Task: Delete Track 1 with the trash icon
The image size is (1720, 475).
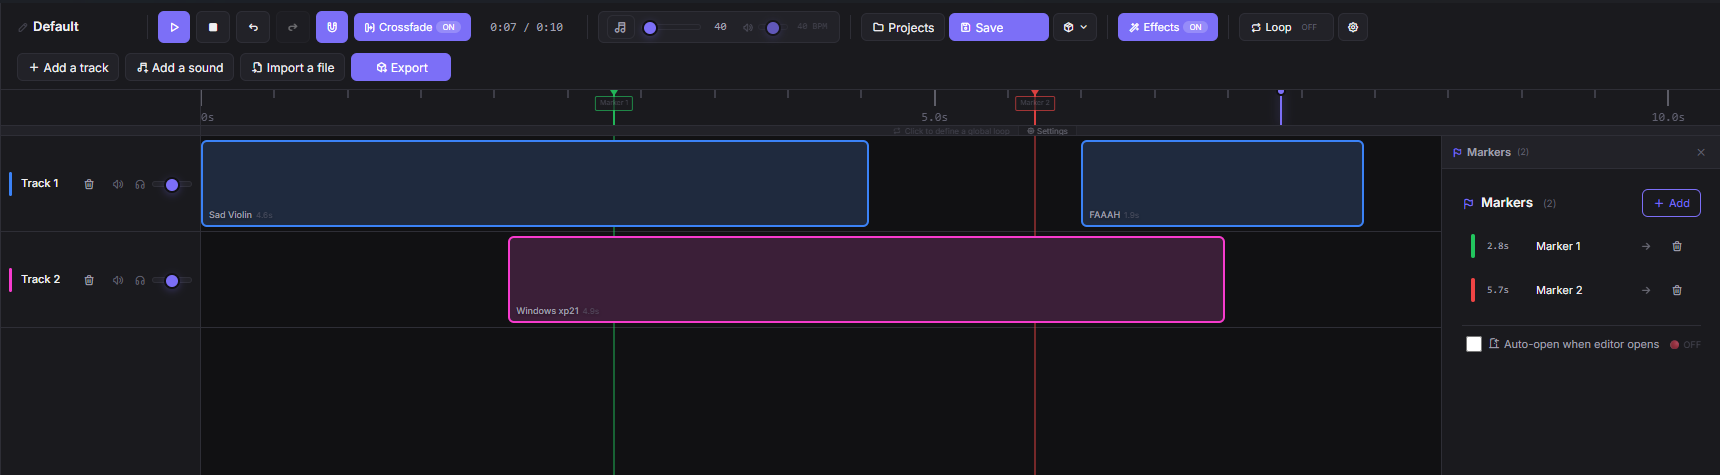Action: click(x=89, y=184)
